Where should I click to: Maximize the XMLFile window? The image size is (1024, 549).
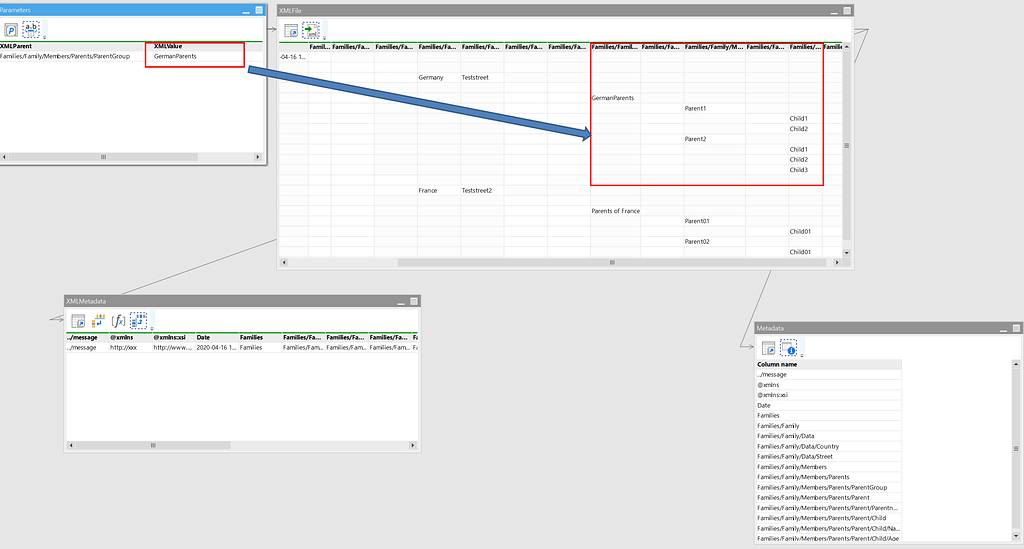coord(847,10)
